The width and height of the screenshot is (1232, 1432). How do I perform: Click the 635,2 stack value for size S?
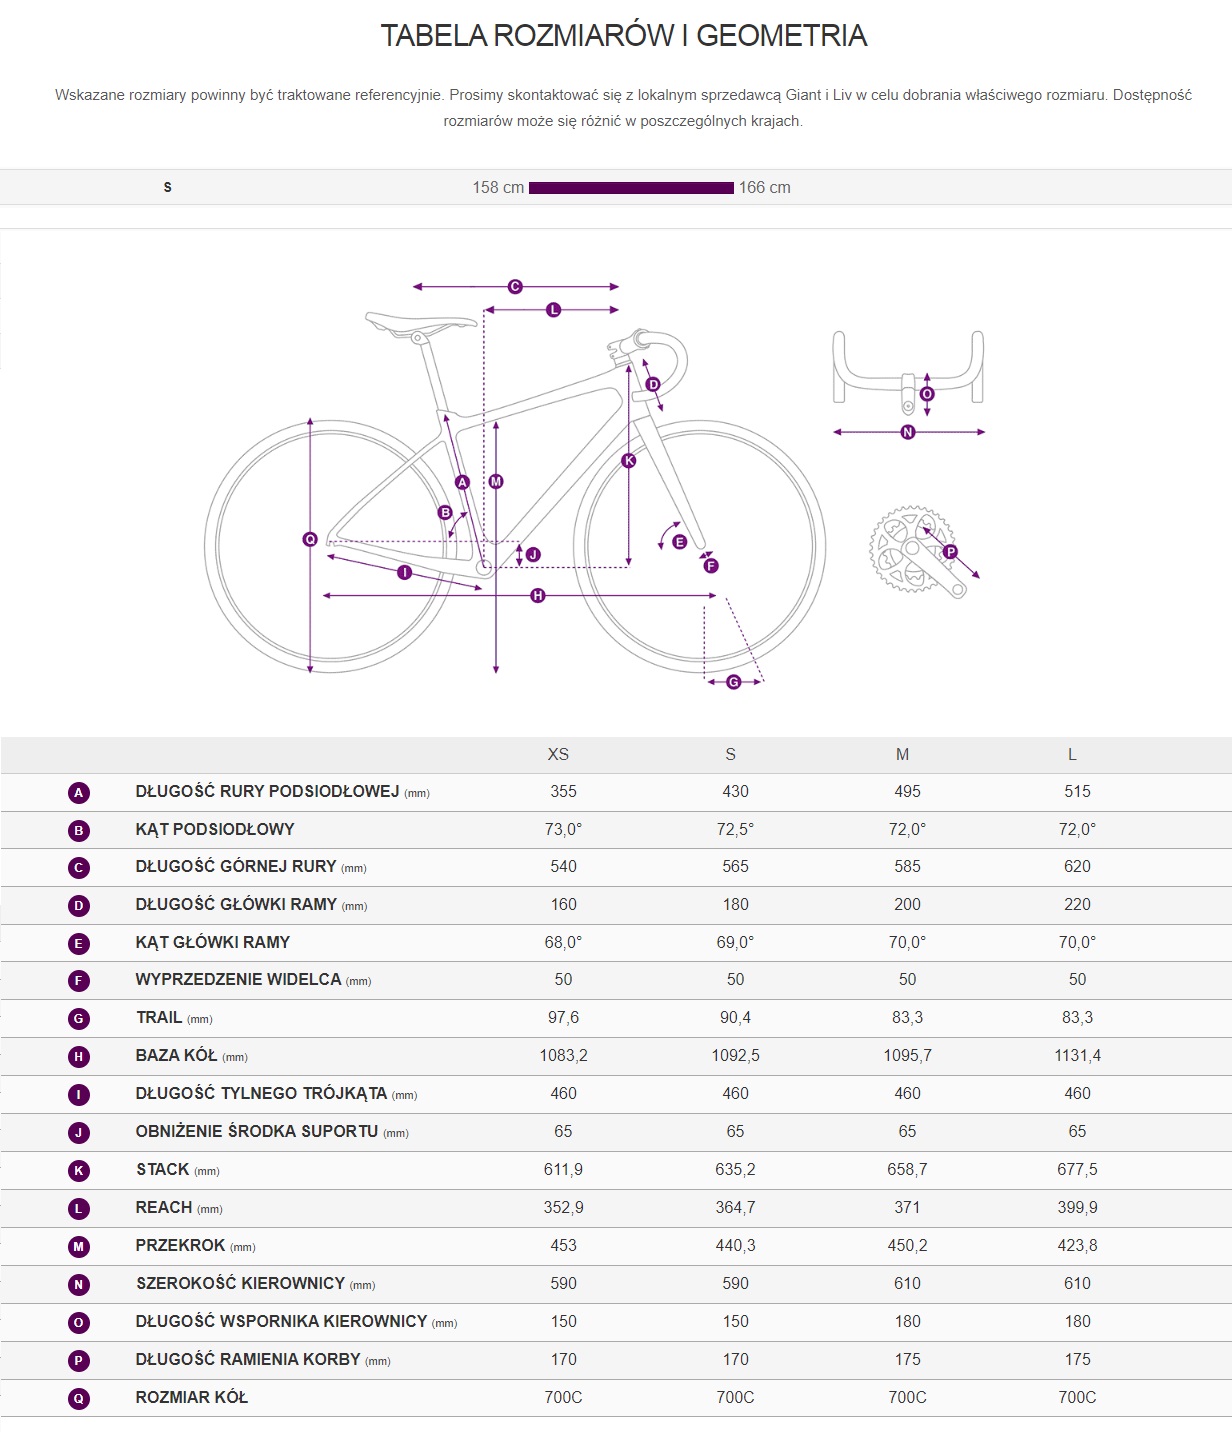pyautogui.click(x=735, y=1170)
